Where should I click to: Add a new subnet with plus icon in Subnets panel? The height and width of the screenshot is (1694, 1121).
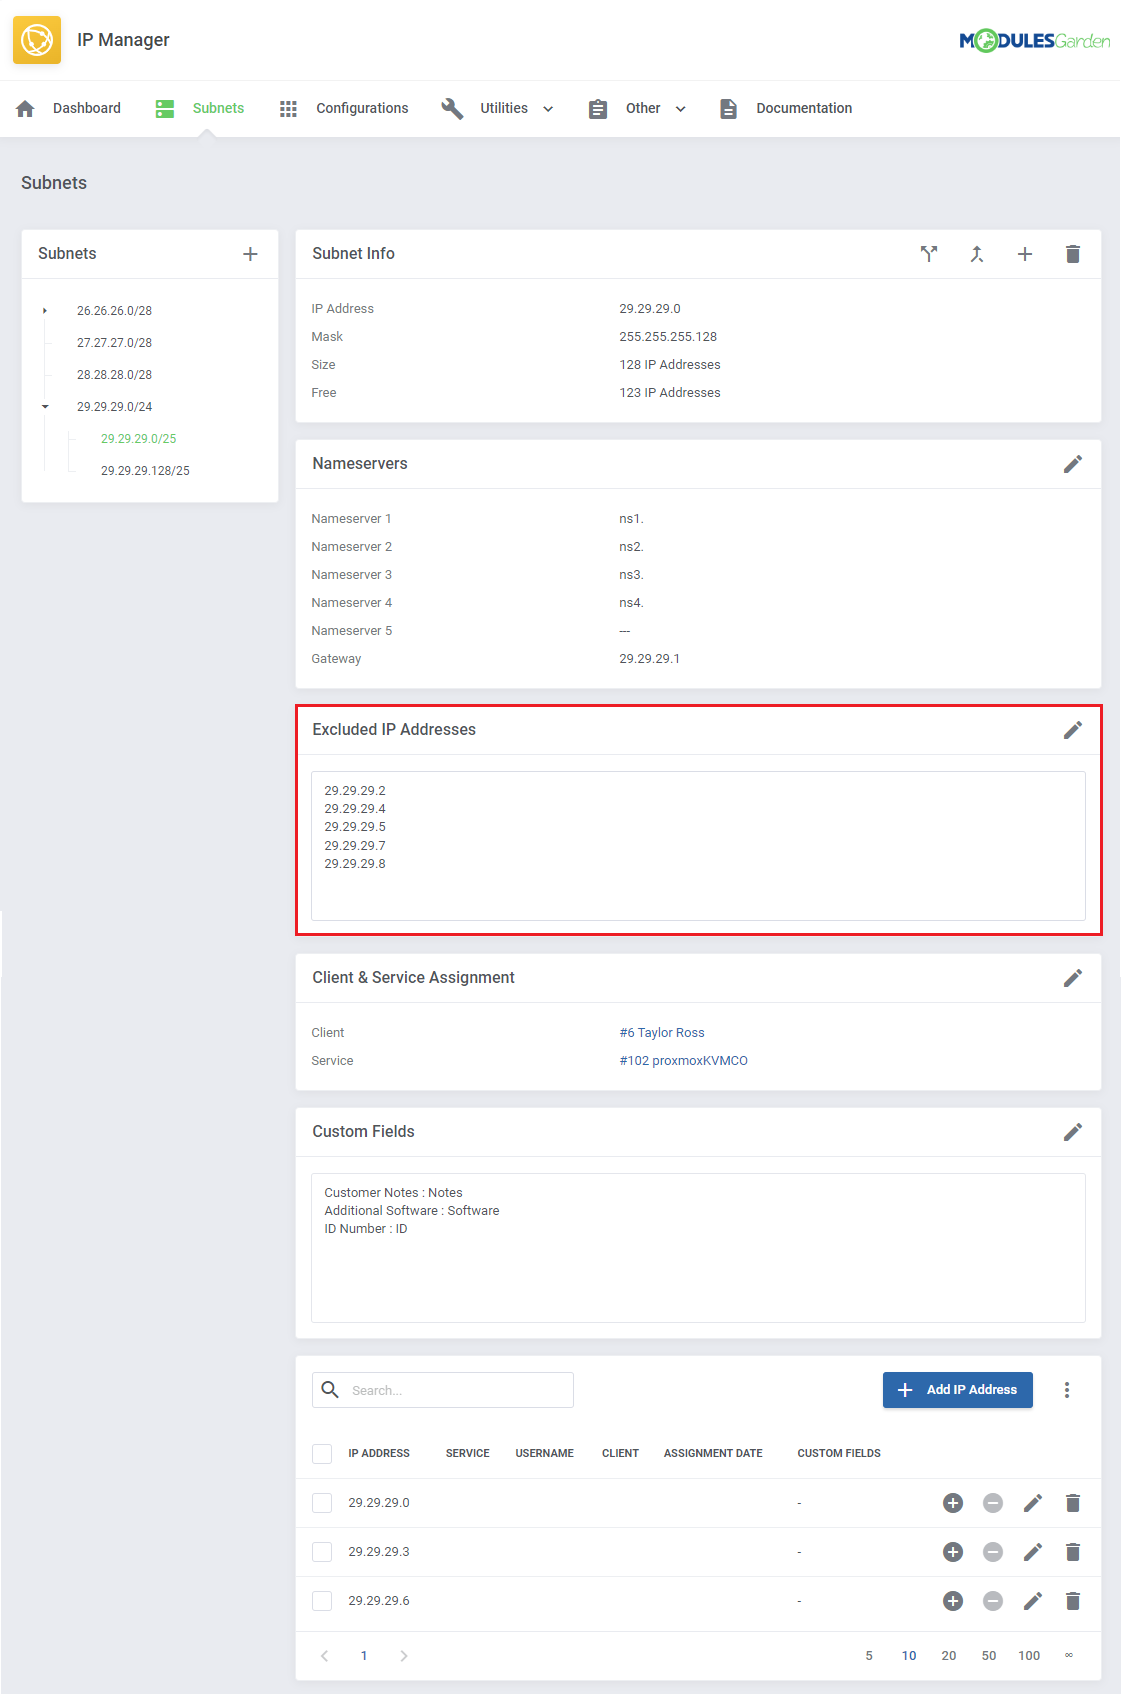tap(250, 254)
